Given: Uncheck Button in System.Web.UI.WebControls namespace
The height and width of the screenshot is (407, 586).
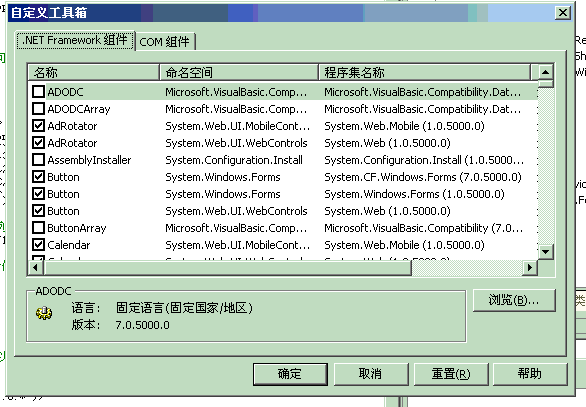Looking at the screenshot, I should click(38, 211).
